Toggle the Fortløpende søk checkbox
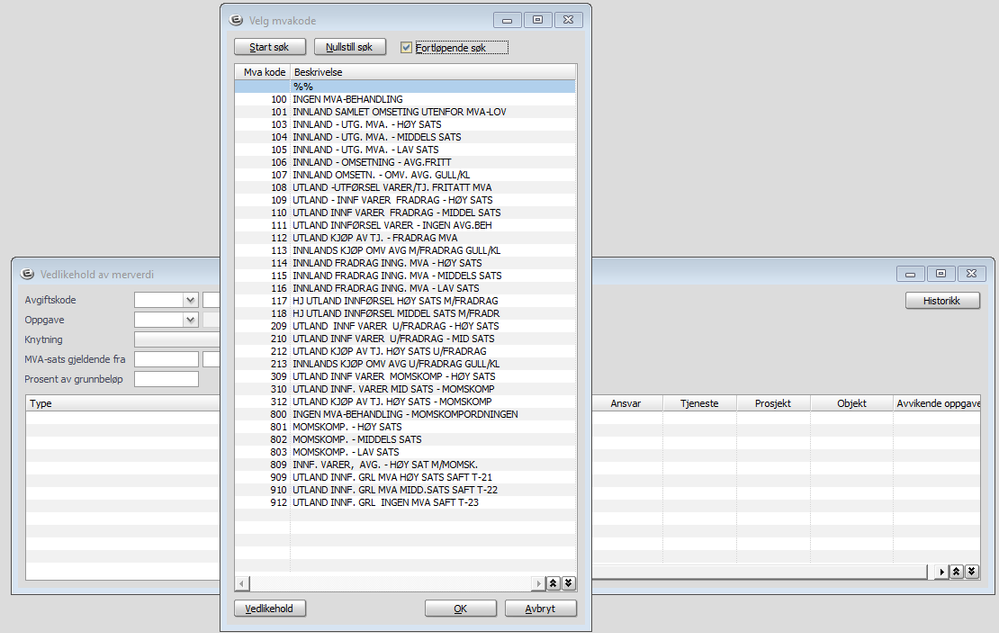Screen dimensions: 999x633 tap(406, 47)
